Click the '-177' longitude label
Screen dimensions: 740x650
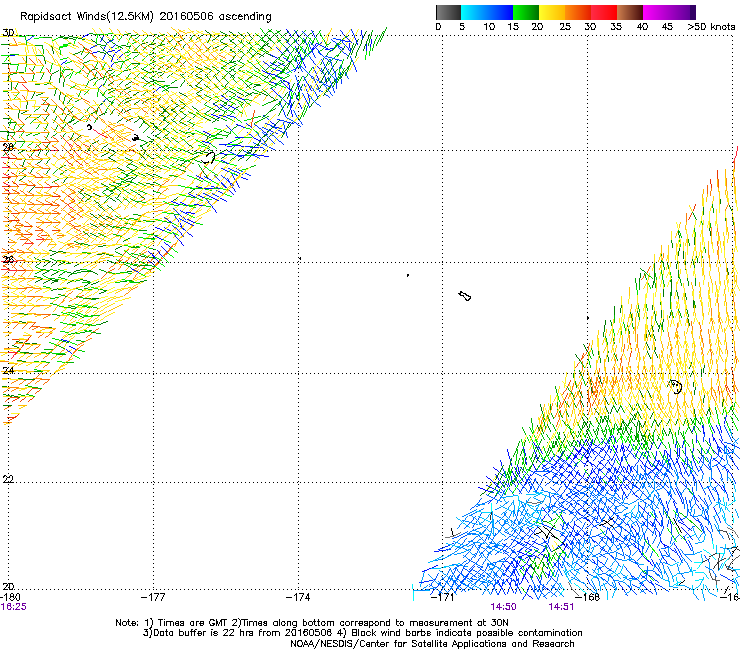click(153, 597)
